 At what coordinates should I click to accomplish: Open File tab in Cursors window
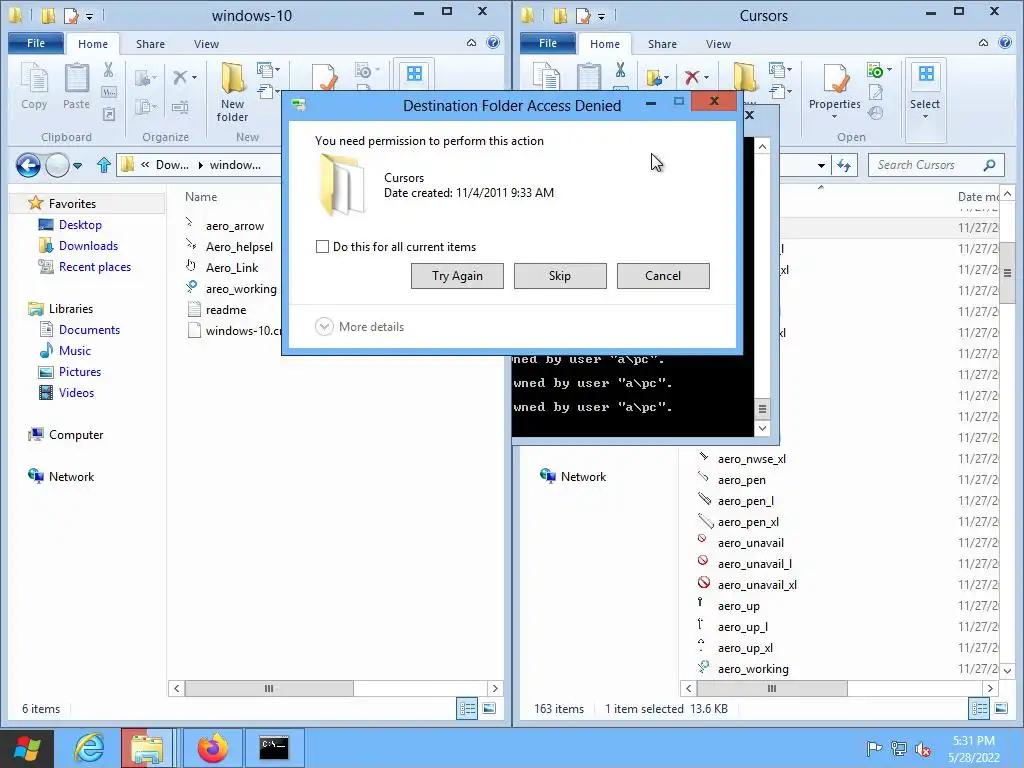[548, 43]
